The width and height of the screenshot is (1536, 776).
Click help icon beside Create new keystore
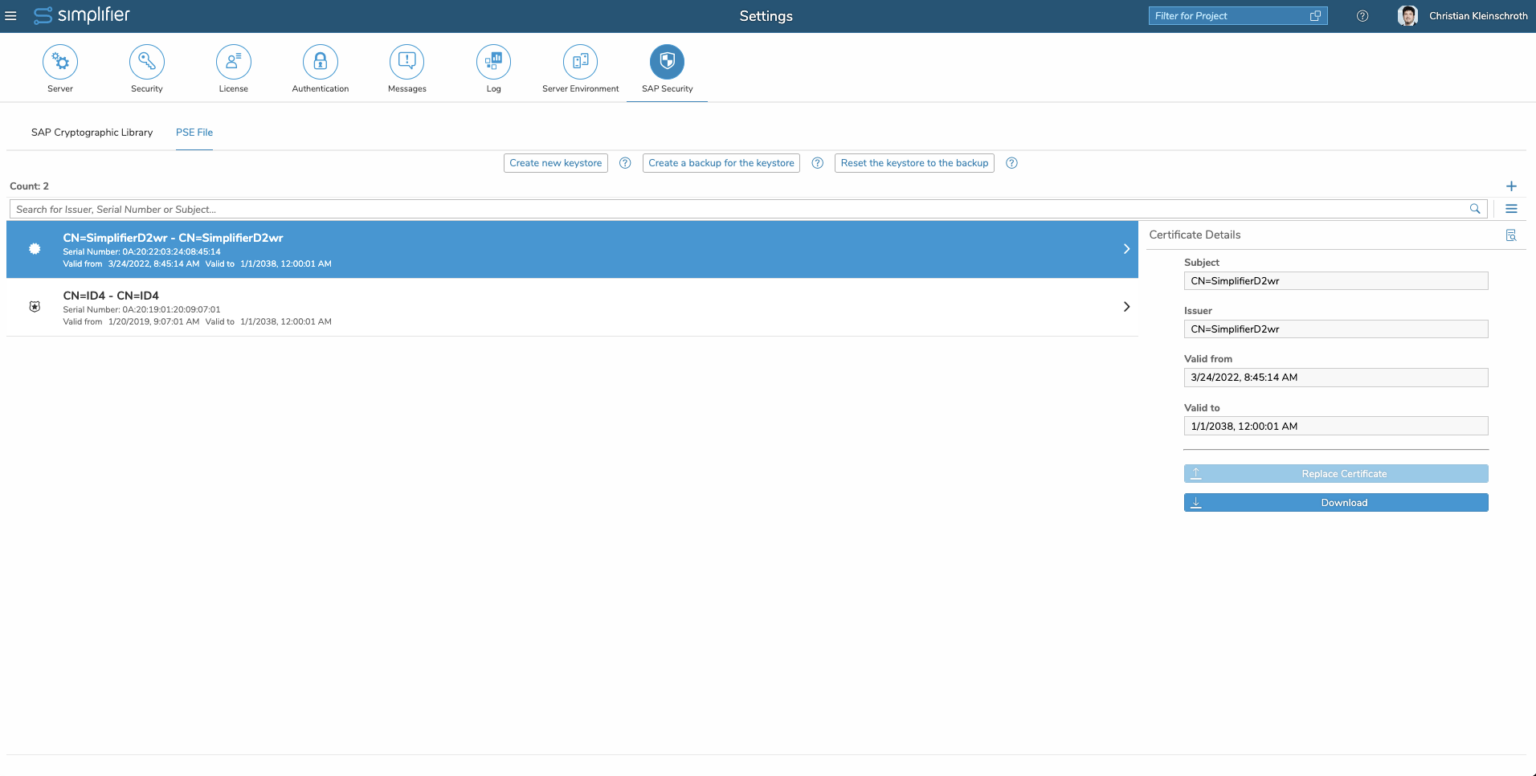[x=625, y=163]
